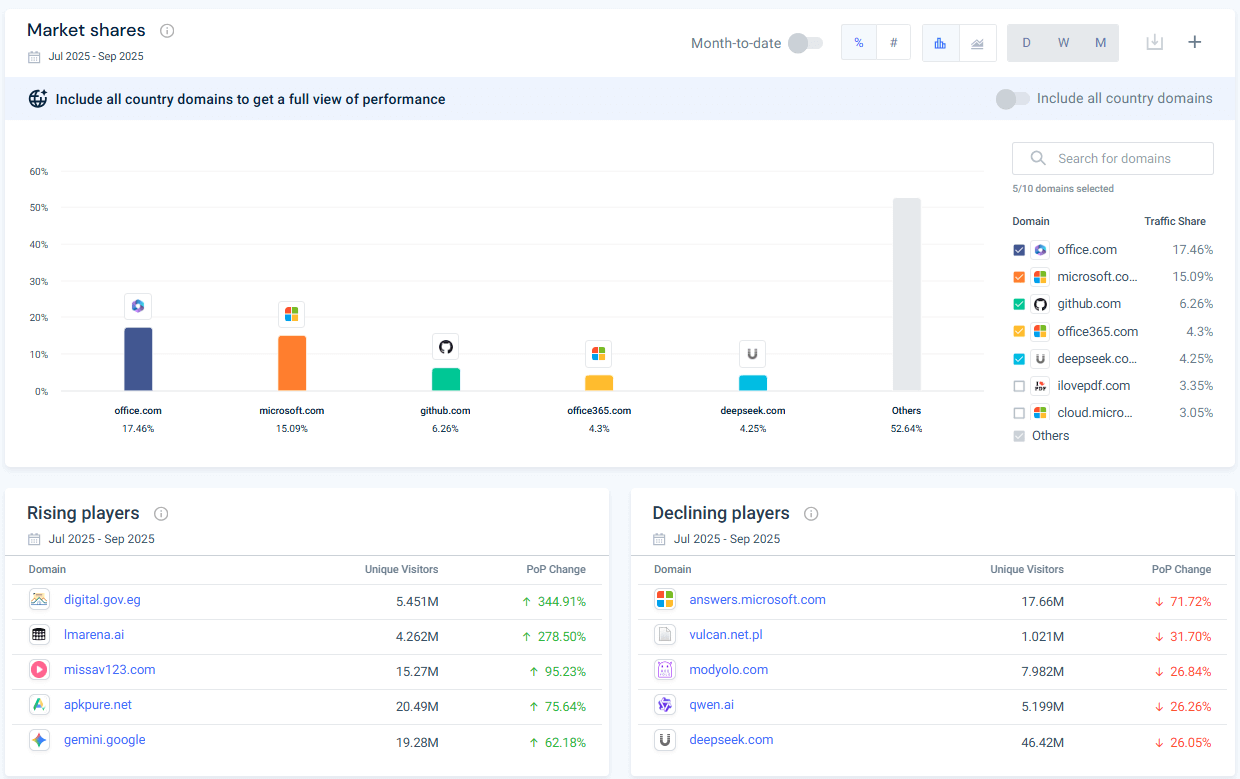This screenshot has width=1240, height=779.
Task: Check the ilovepdf.com domain checkbox
Action: 1019,386
